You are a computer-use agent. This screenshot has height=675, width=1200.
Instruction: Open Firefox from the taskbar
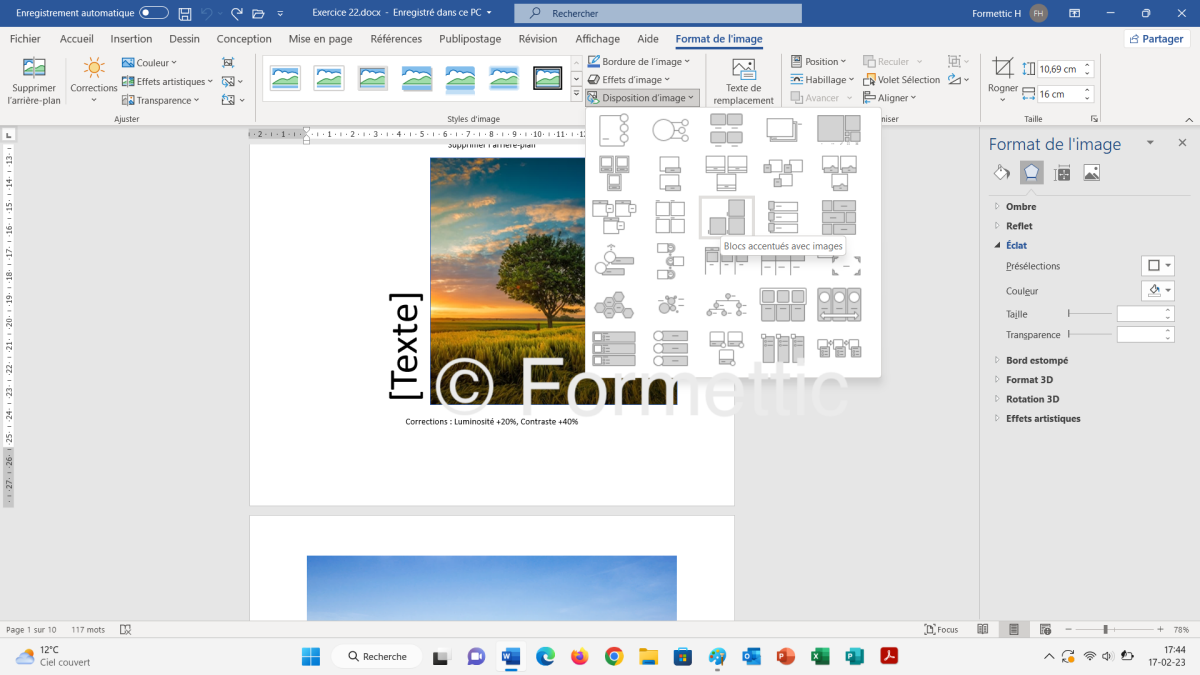580,656
